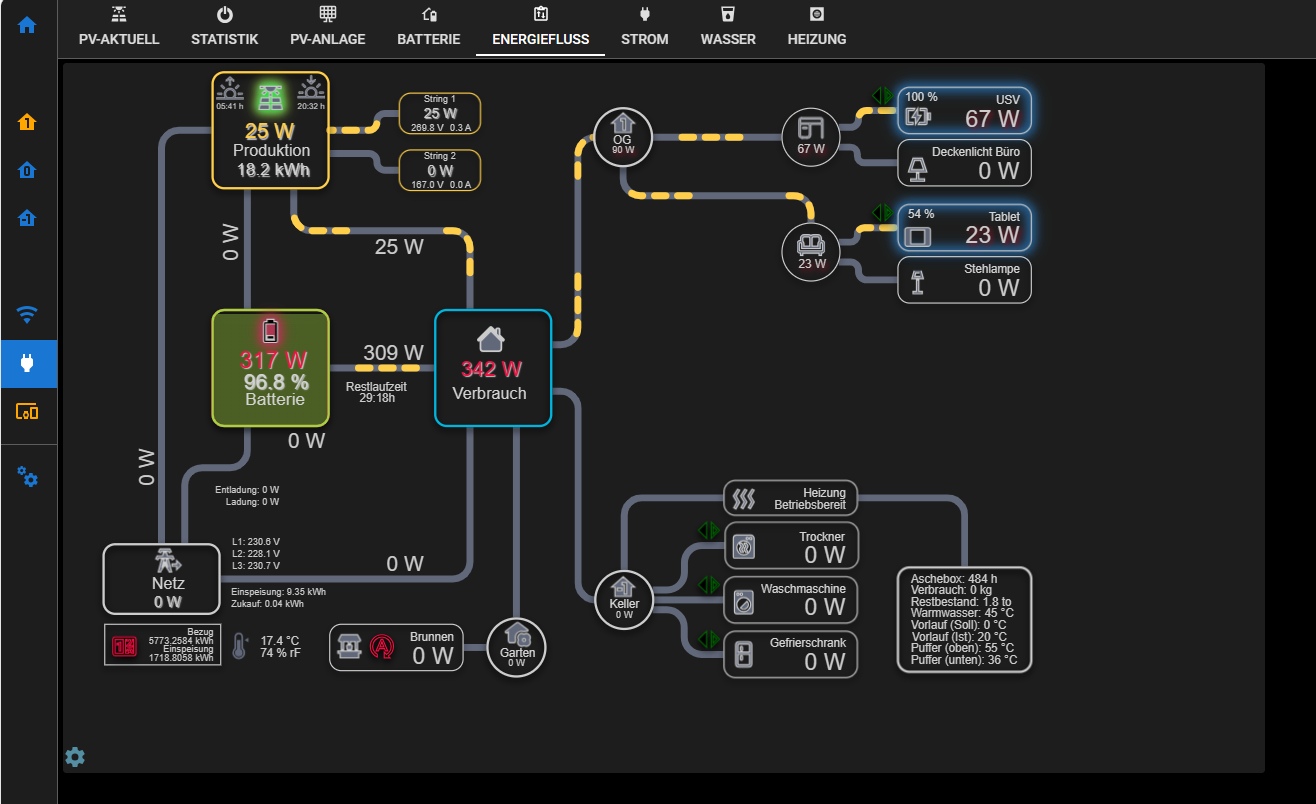Click the Bezug 5773.2584 kWh reading

[182, 636]
